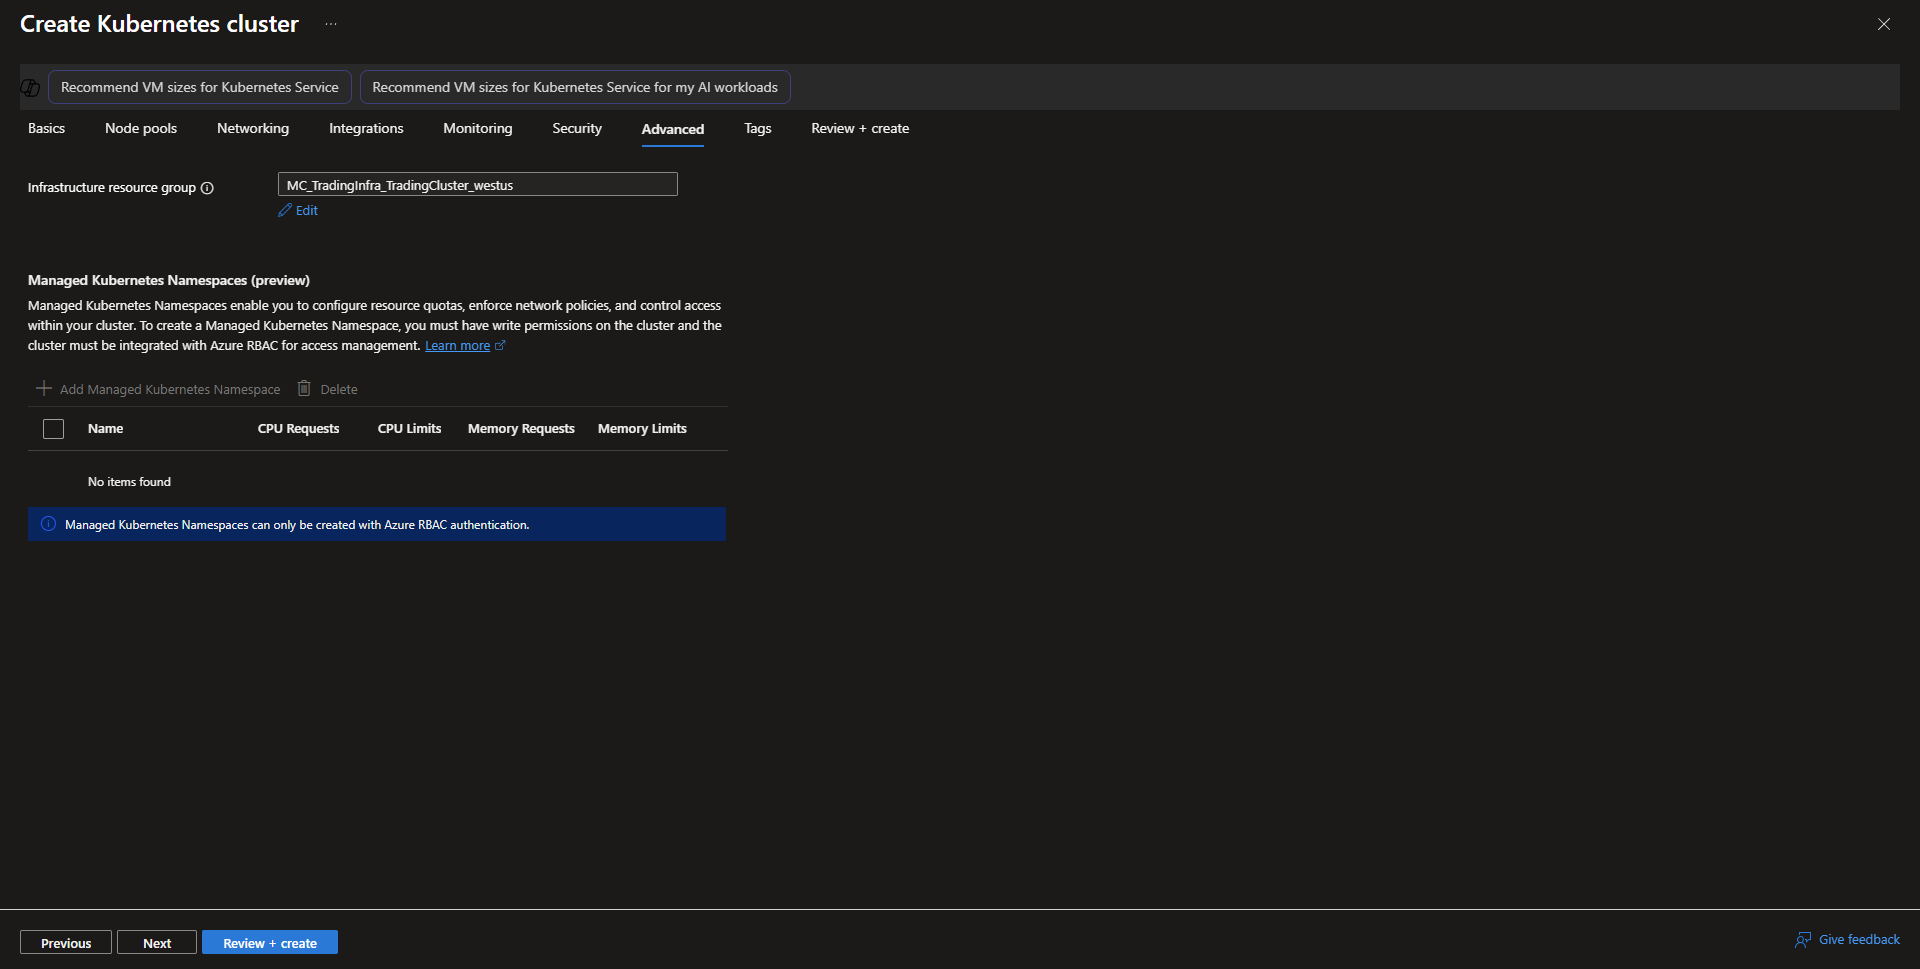Click the info icon for Infrastructure resource group
Image resolution: width=1920 pixels, height=969 pixels.
207,188
